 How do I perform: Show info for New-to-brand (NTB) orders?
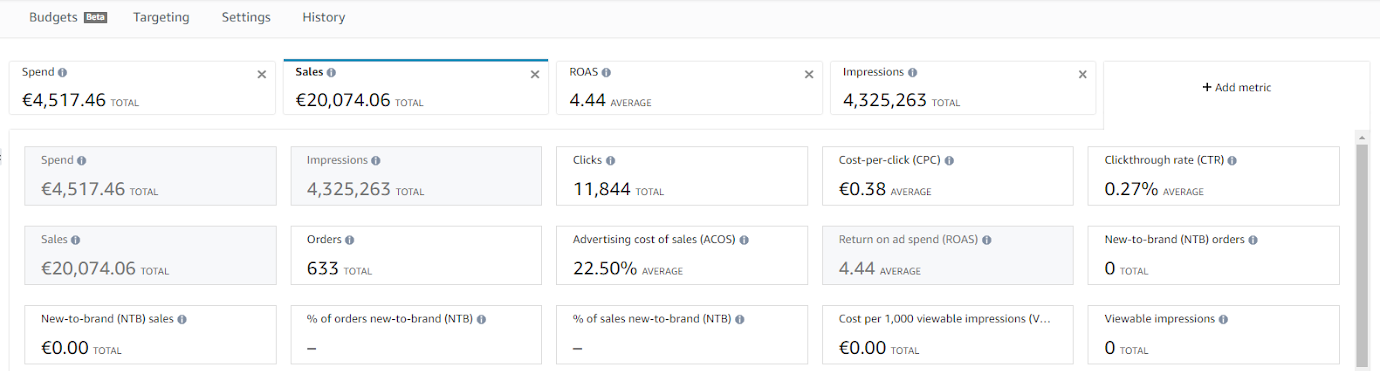tap(1253, 240)
